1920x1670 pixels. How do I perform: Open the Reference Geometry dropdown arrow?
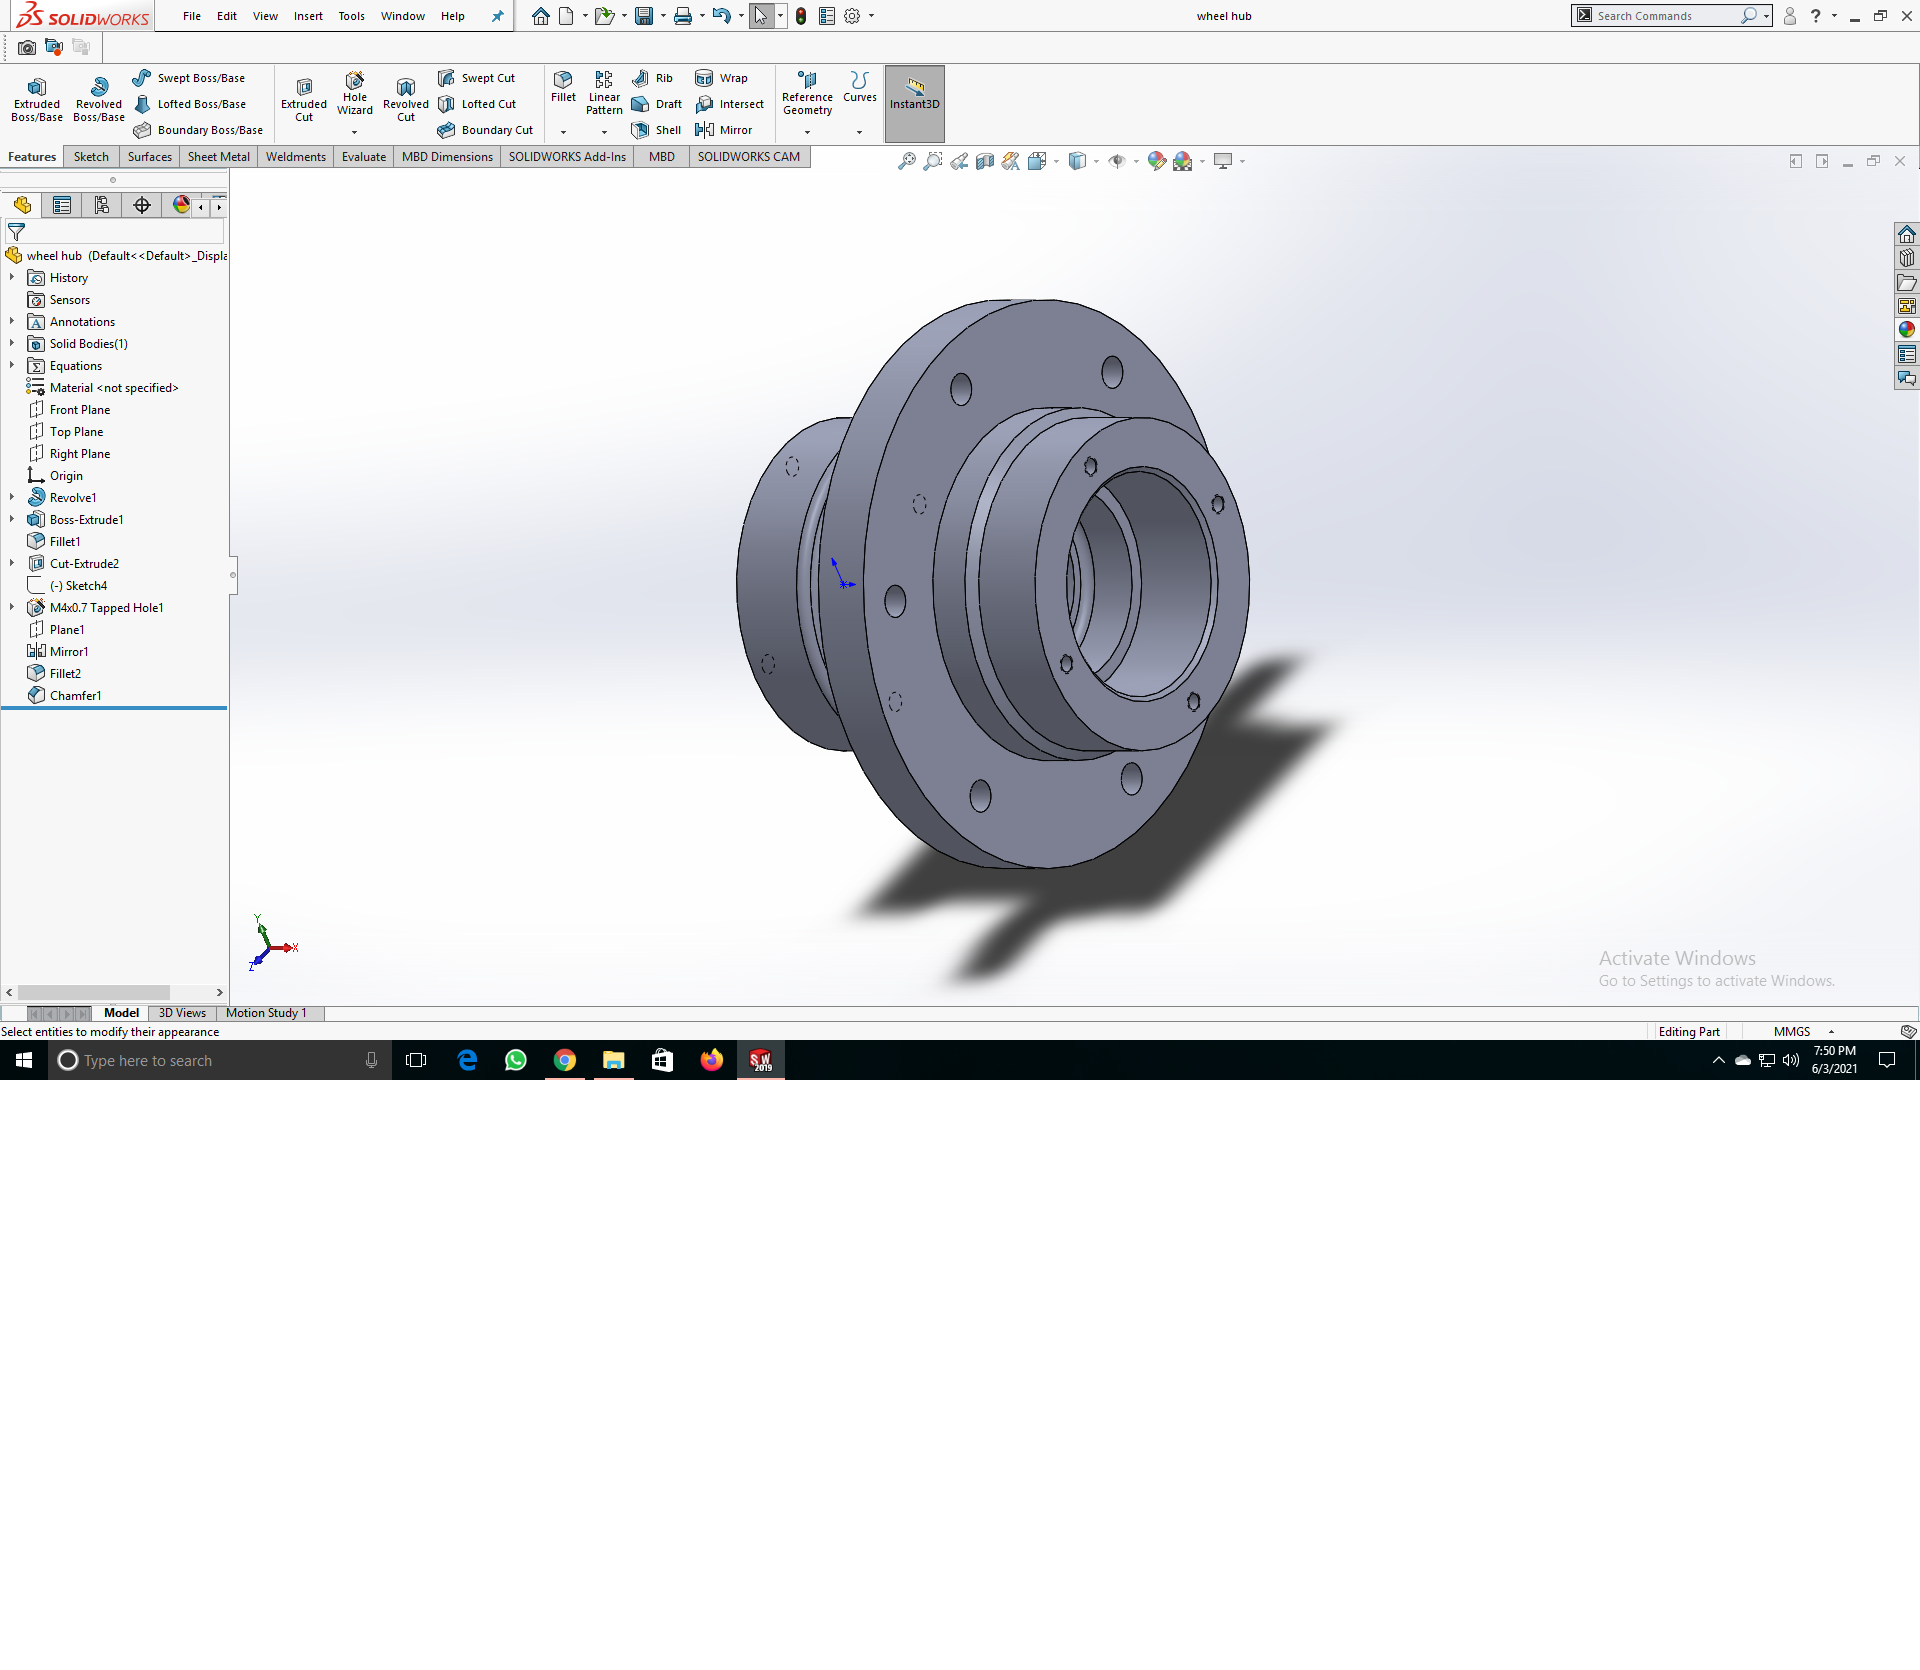tap(807, 132)
